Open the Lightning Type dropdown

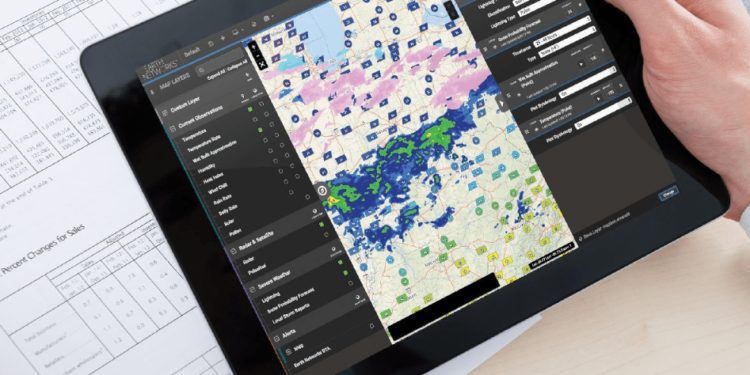(537, 8)
